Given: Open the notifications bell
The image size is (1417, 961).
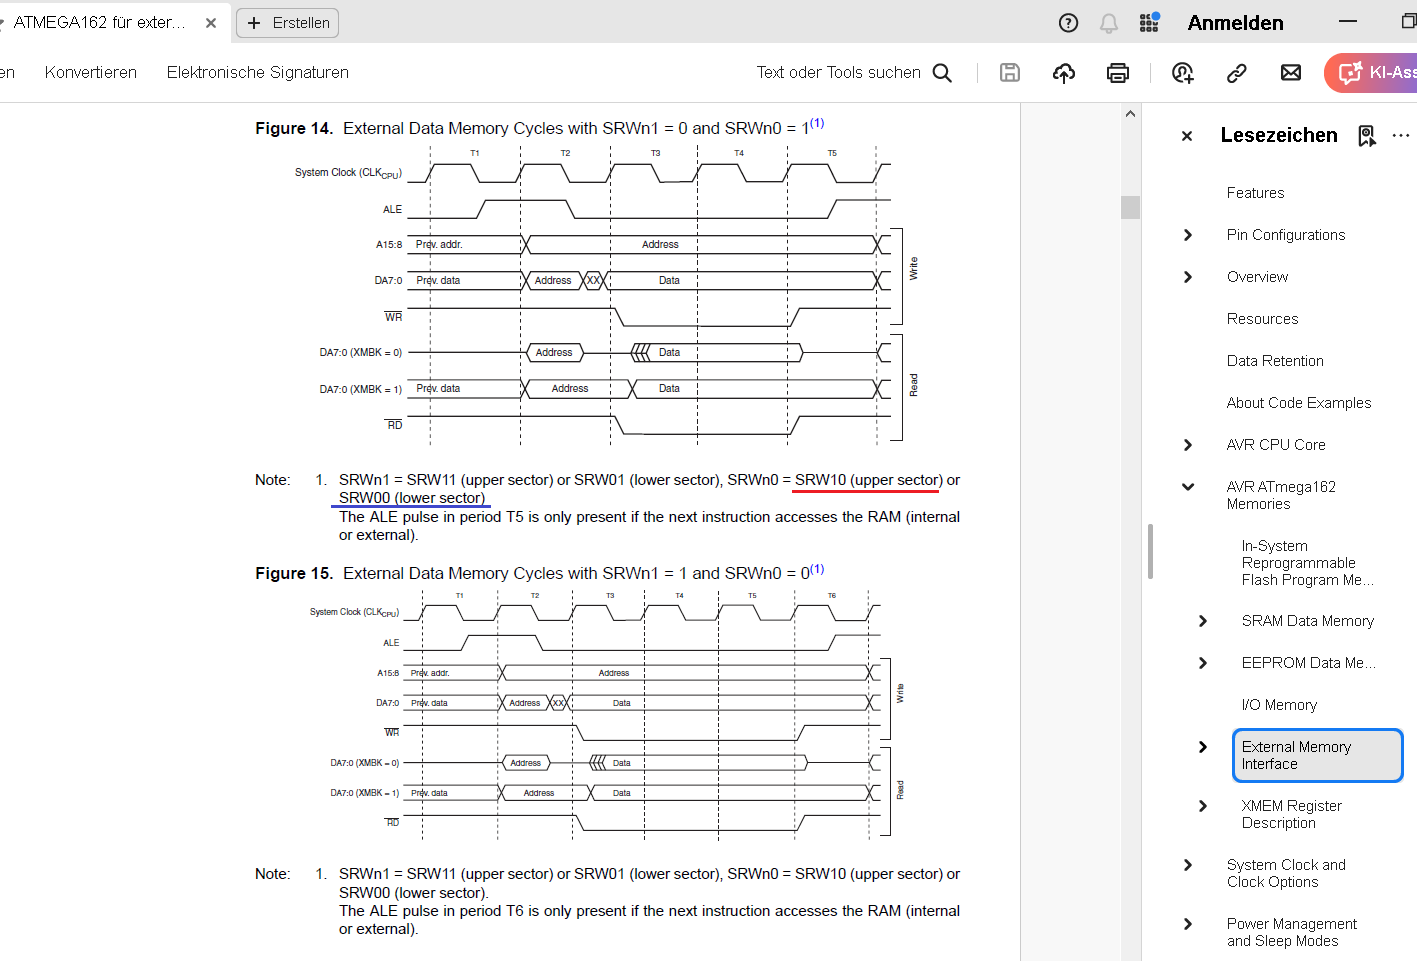Looking at the screenshot, I should (1109, 23).
